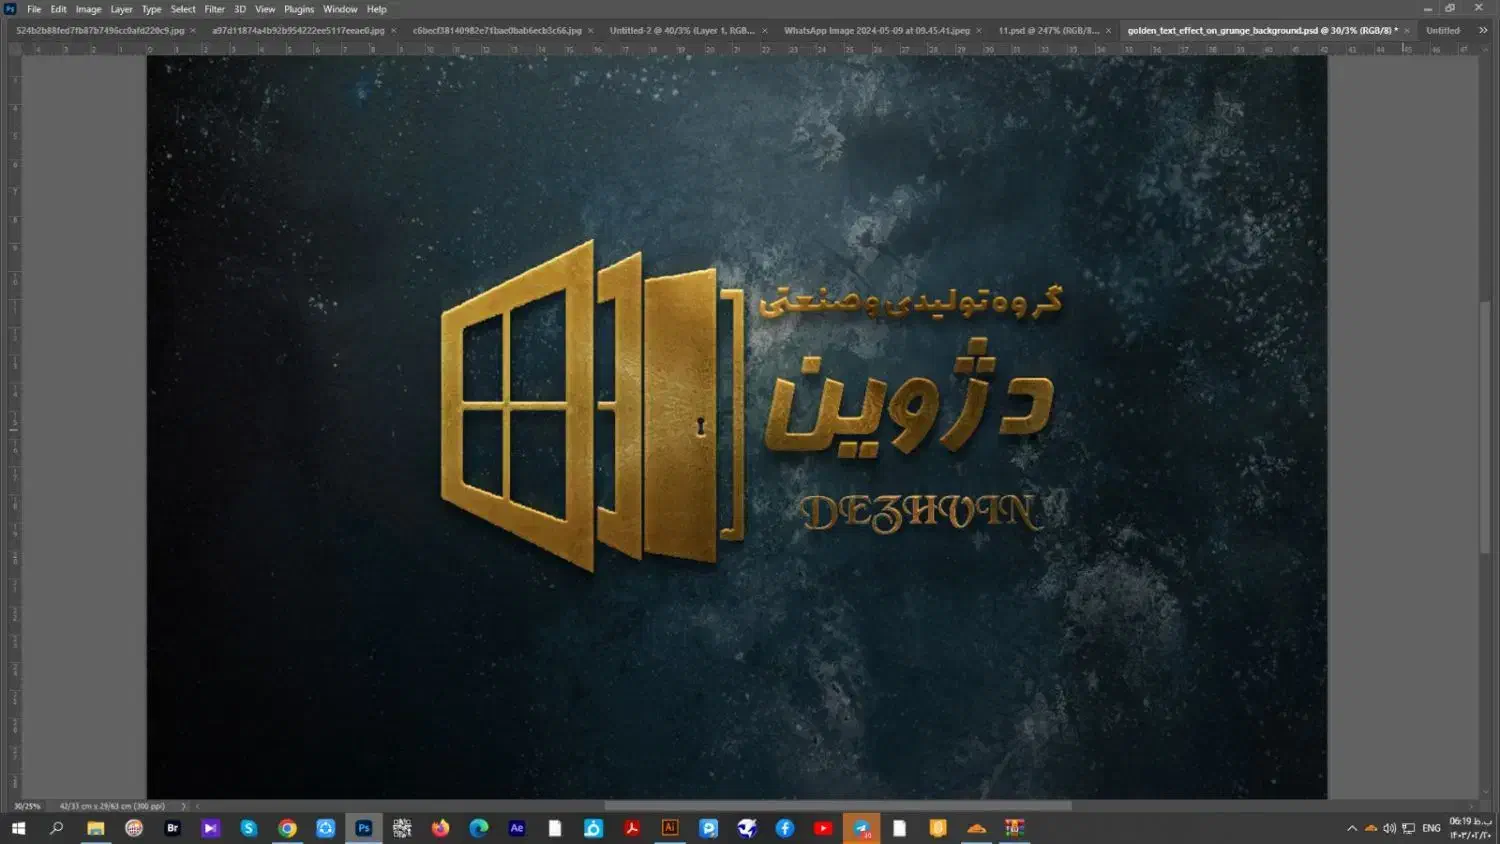Open YouTube icon in the taskbar
The width and height of the screenshot is (1500, 844).
(823, 828)
